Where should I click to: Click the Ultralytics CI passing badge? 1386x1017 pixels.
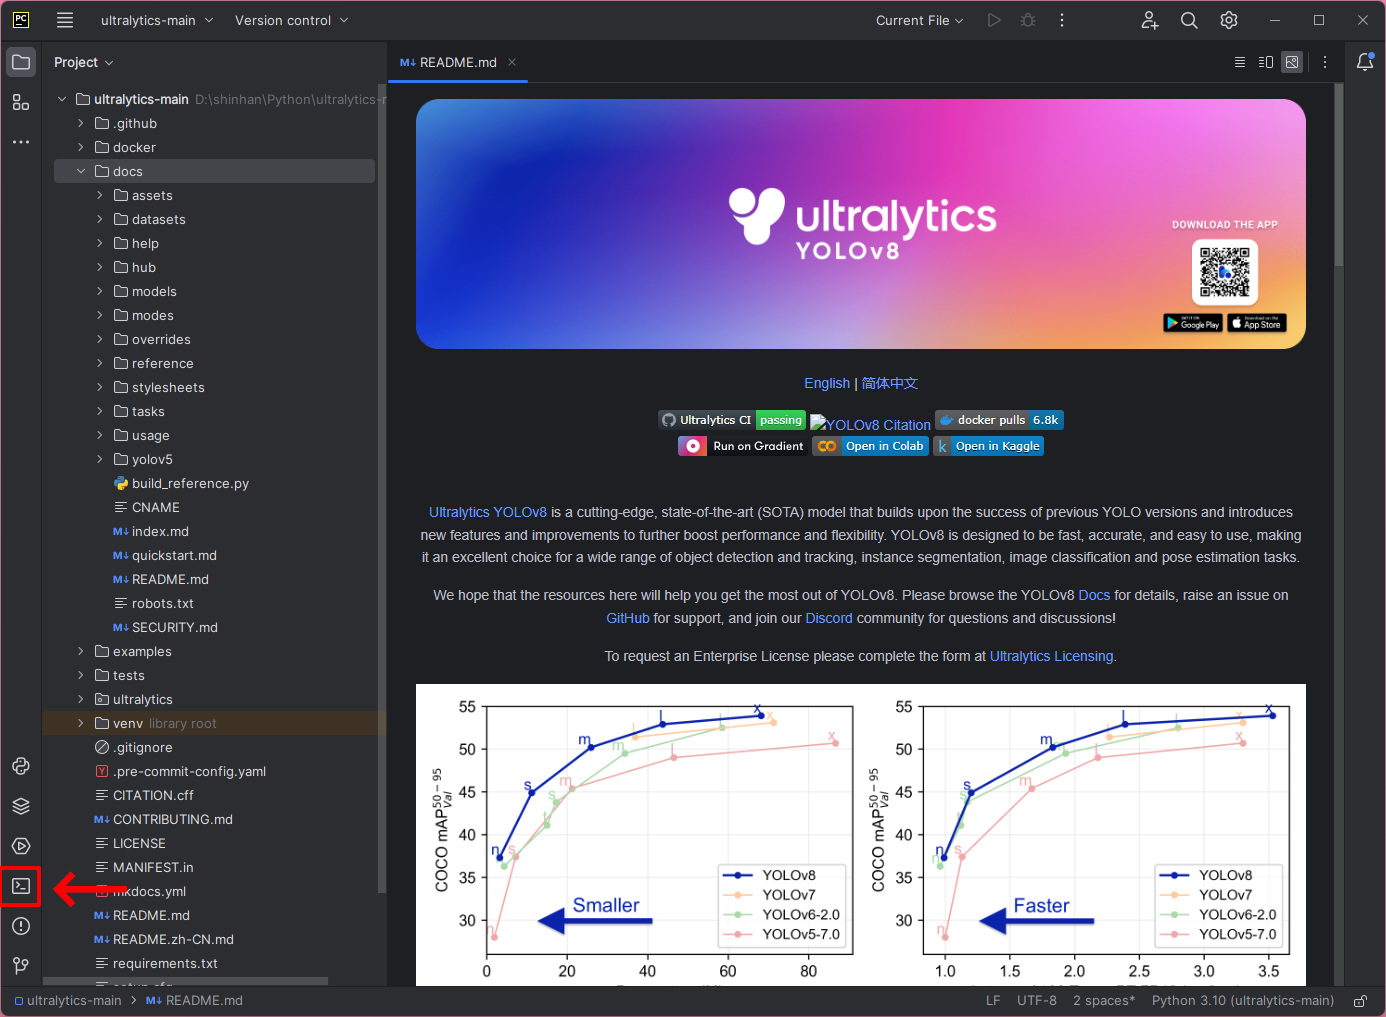pyautogui.click(x=732, y=420)
